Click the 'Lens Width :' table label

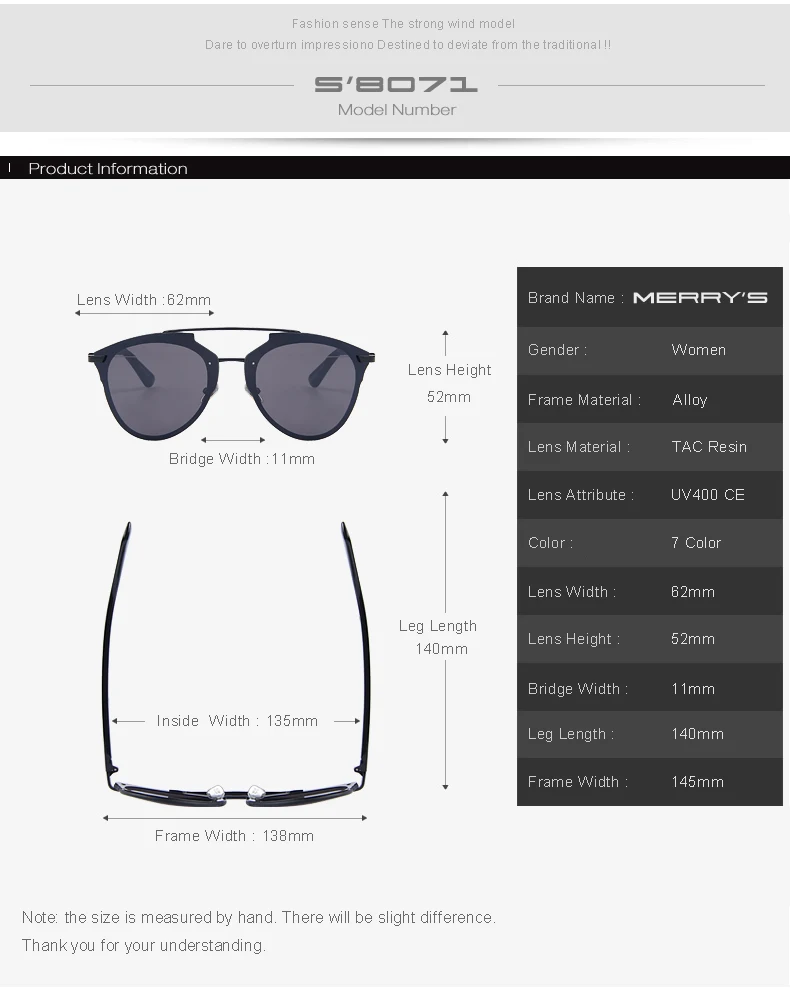(x=572, y=592)
